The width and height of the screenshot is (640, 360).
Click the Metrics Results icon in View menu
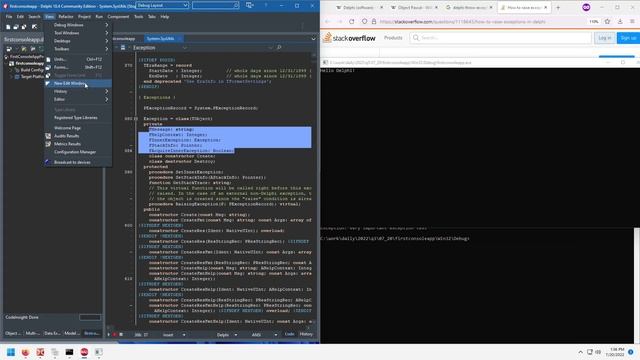48,144
